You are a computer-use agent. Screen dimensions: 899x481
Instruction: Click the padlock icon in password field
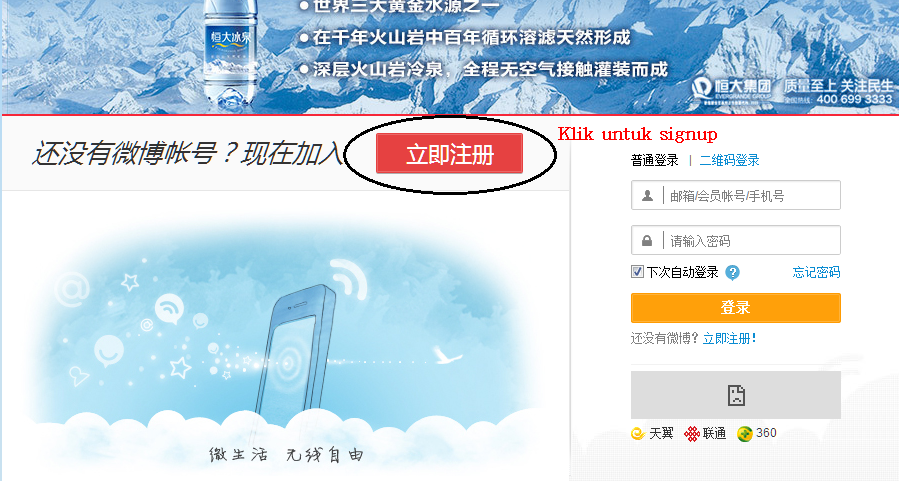[x=647, y=241]
